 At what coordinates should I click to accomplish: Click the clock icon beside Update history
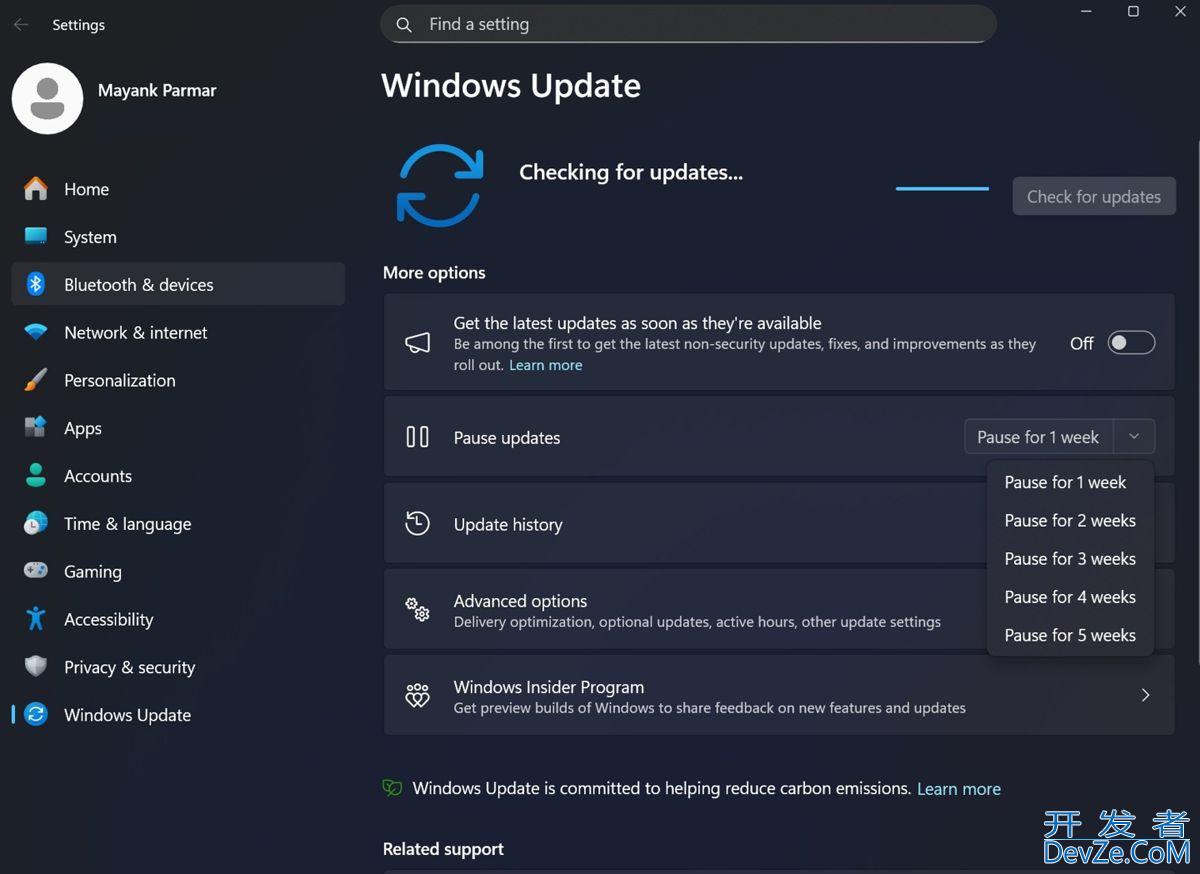pyautogui.click(x=417, y=524)
